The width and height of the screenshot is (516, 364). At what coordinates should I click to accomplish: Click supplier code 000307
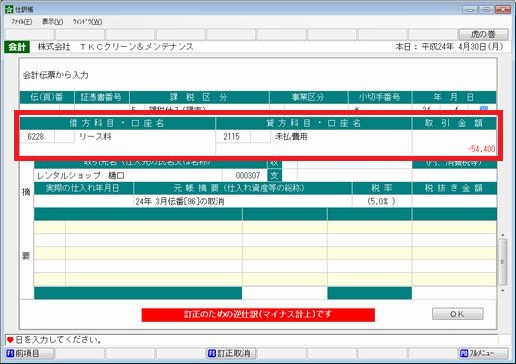[248, 175]
